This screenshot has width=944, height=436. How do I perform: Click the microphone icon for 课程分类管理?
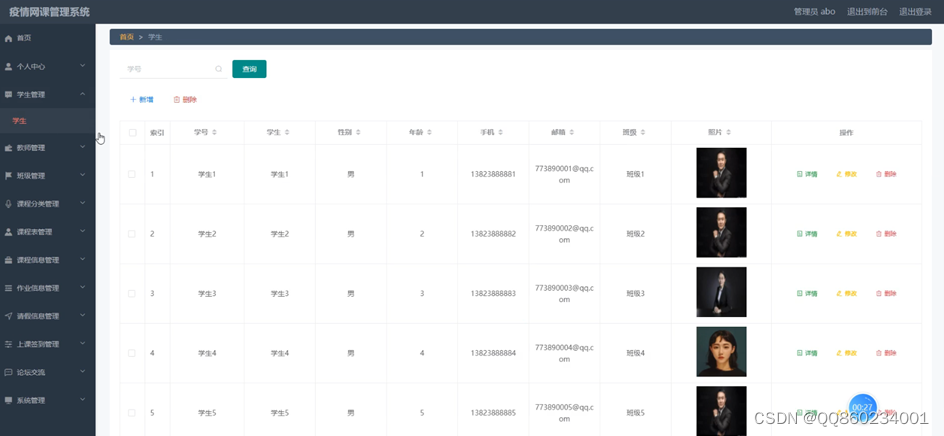[8, 204]
